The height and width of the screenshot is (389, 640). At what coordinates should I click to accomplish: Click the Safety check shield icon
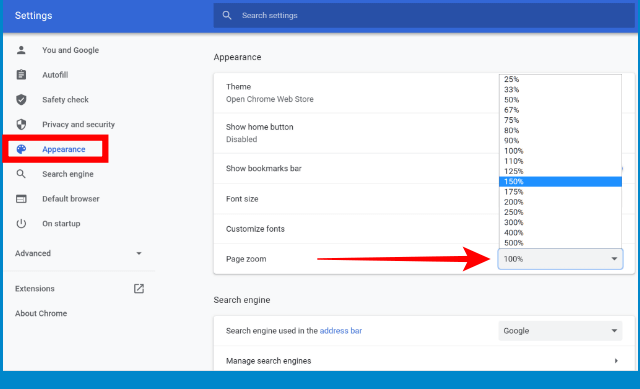pos(21,100)
